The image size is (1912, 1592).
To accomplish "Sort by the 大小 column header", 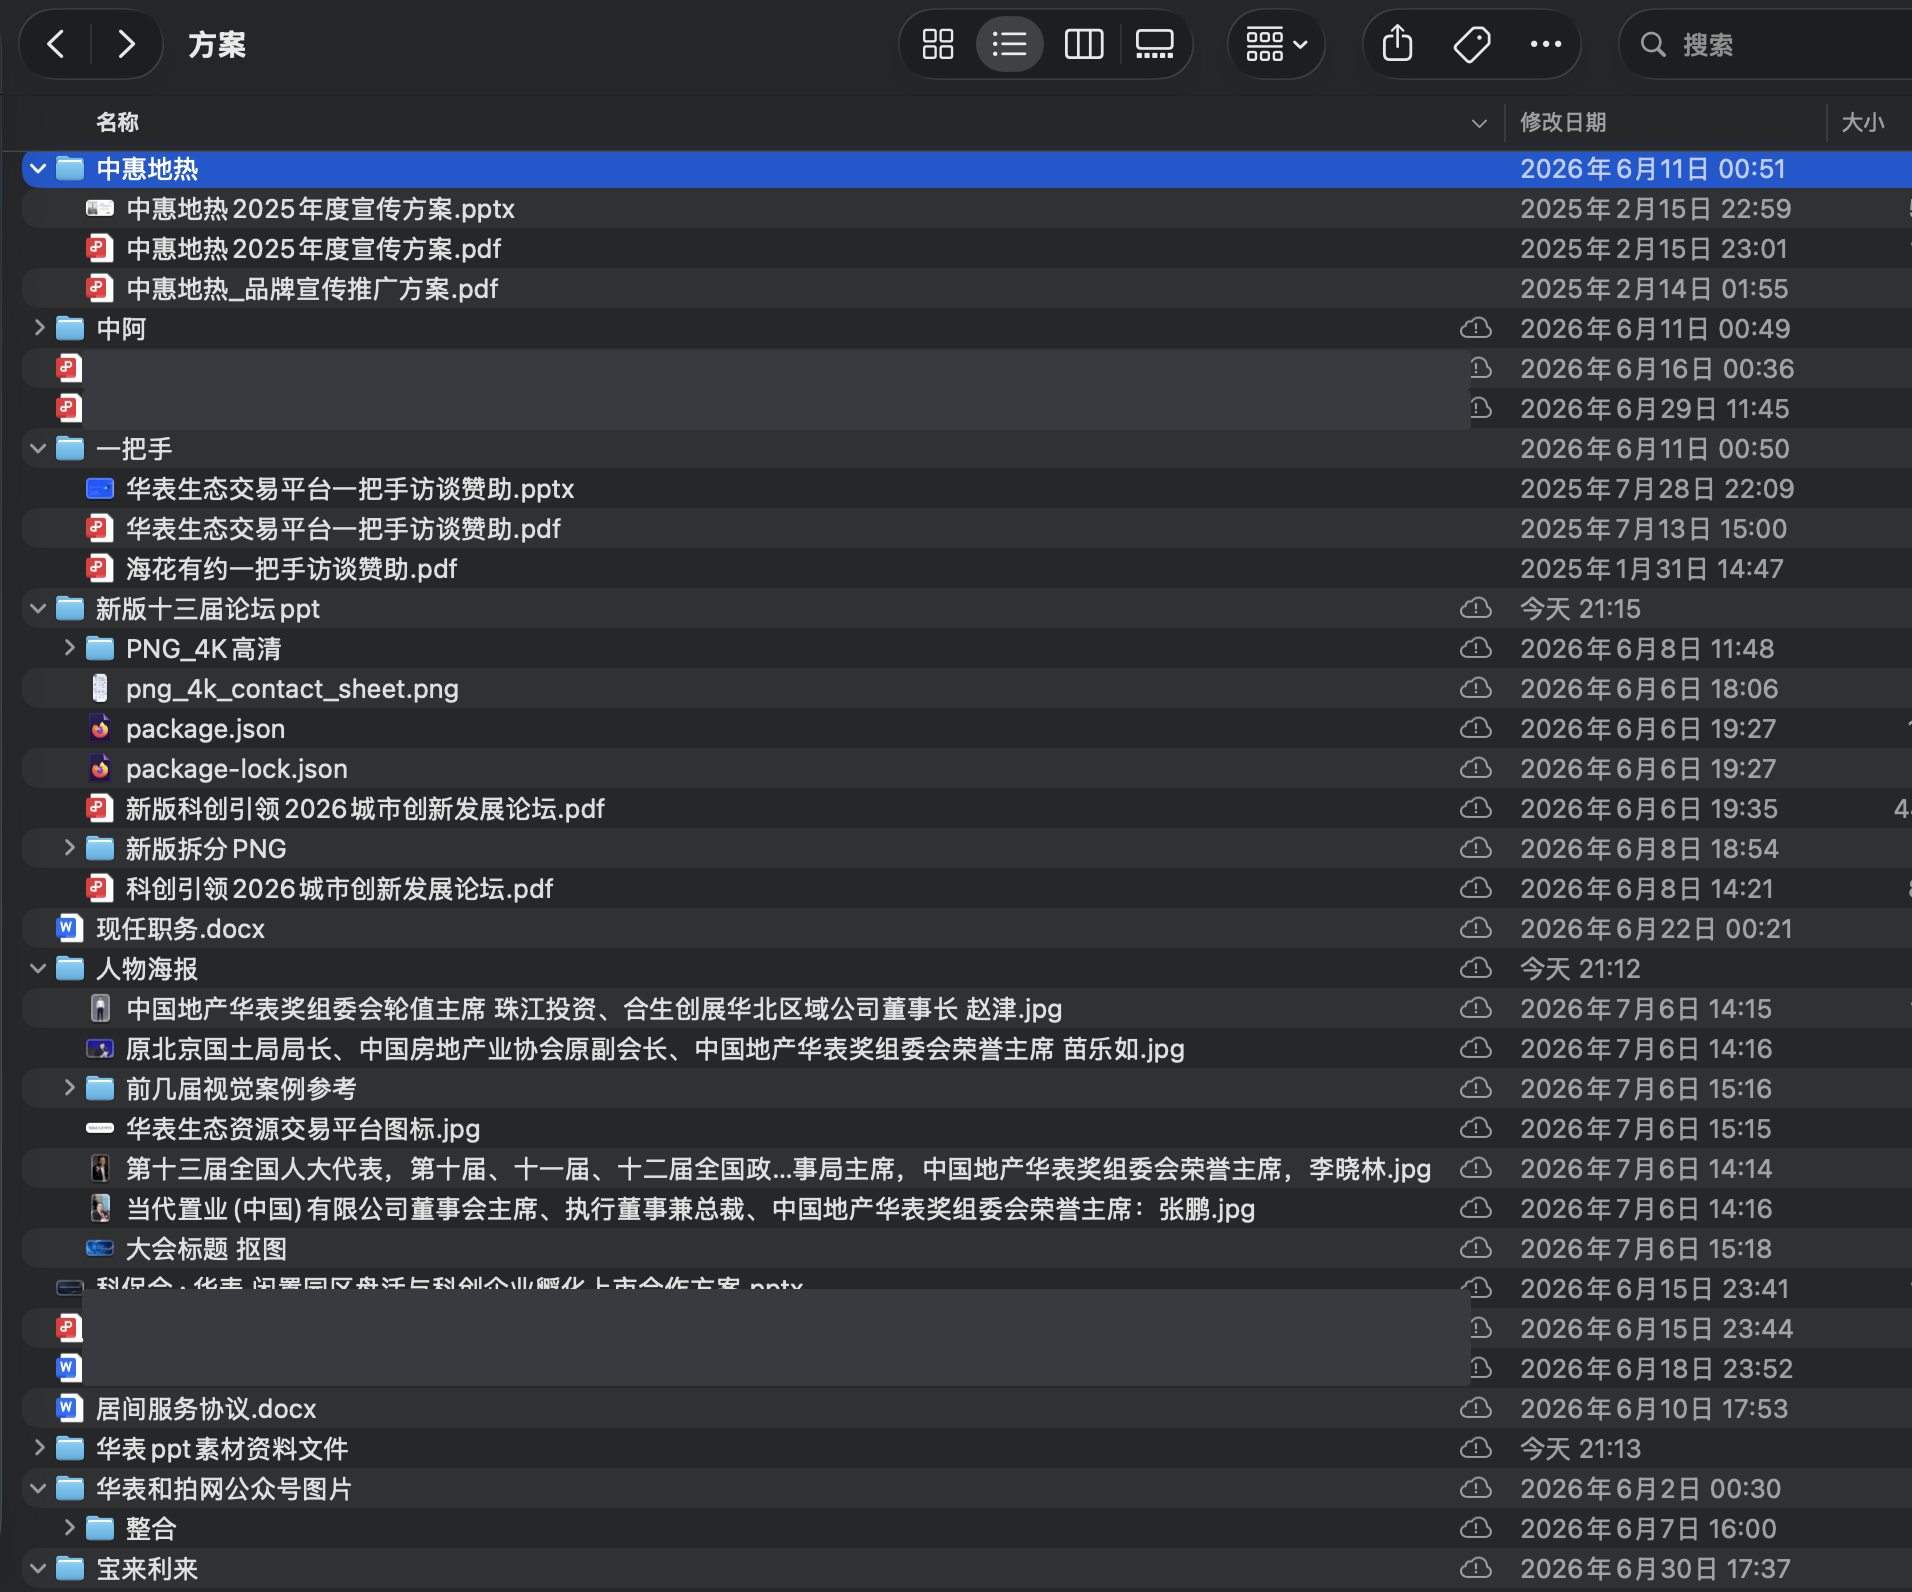I will (1862, 122).
